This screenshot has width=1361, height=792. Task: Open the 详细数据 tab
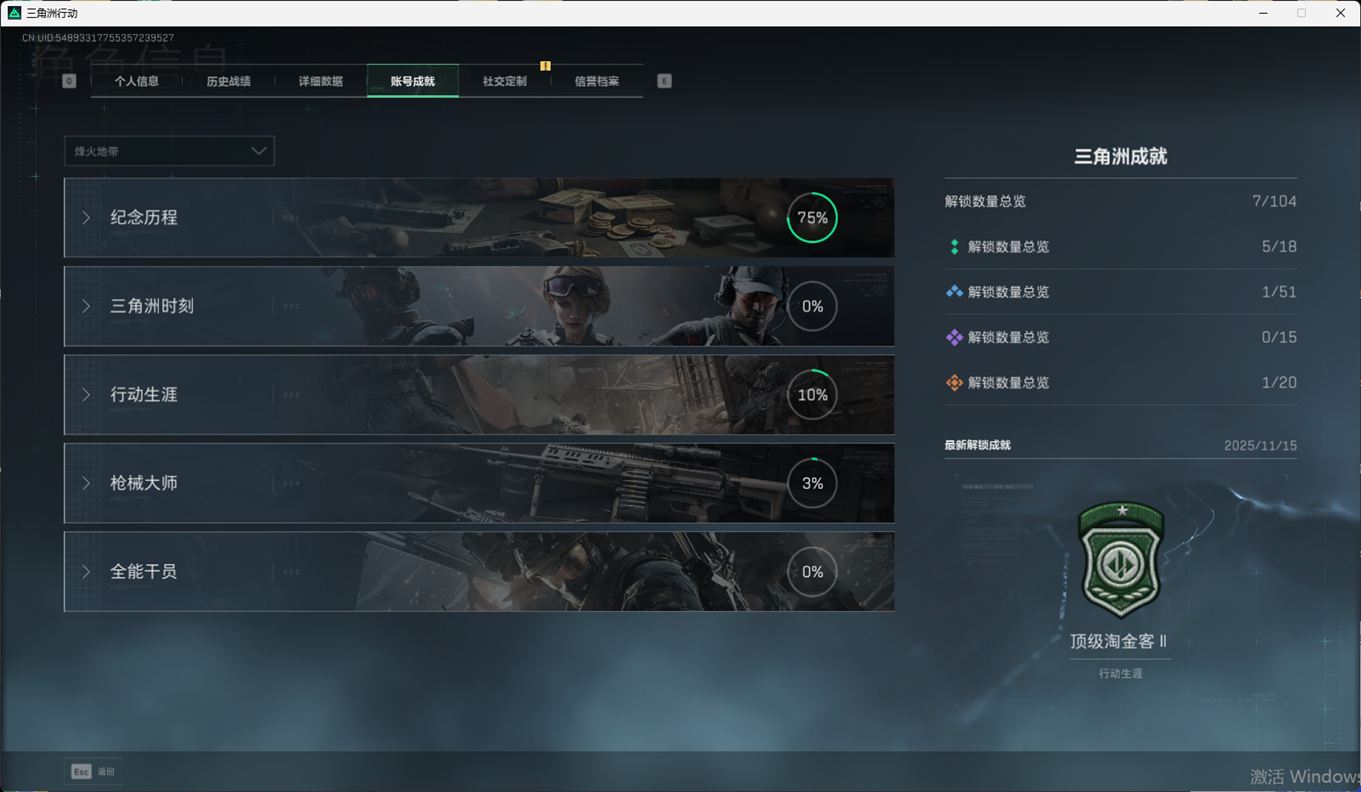(x=320, y=81)
